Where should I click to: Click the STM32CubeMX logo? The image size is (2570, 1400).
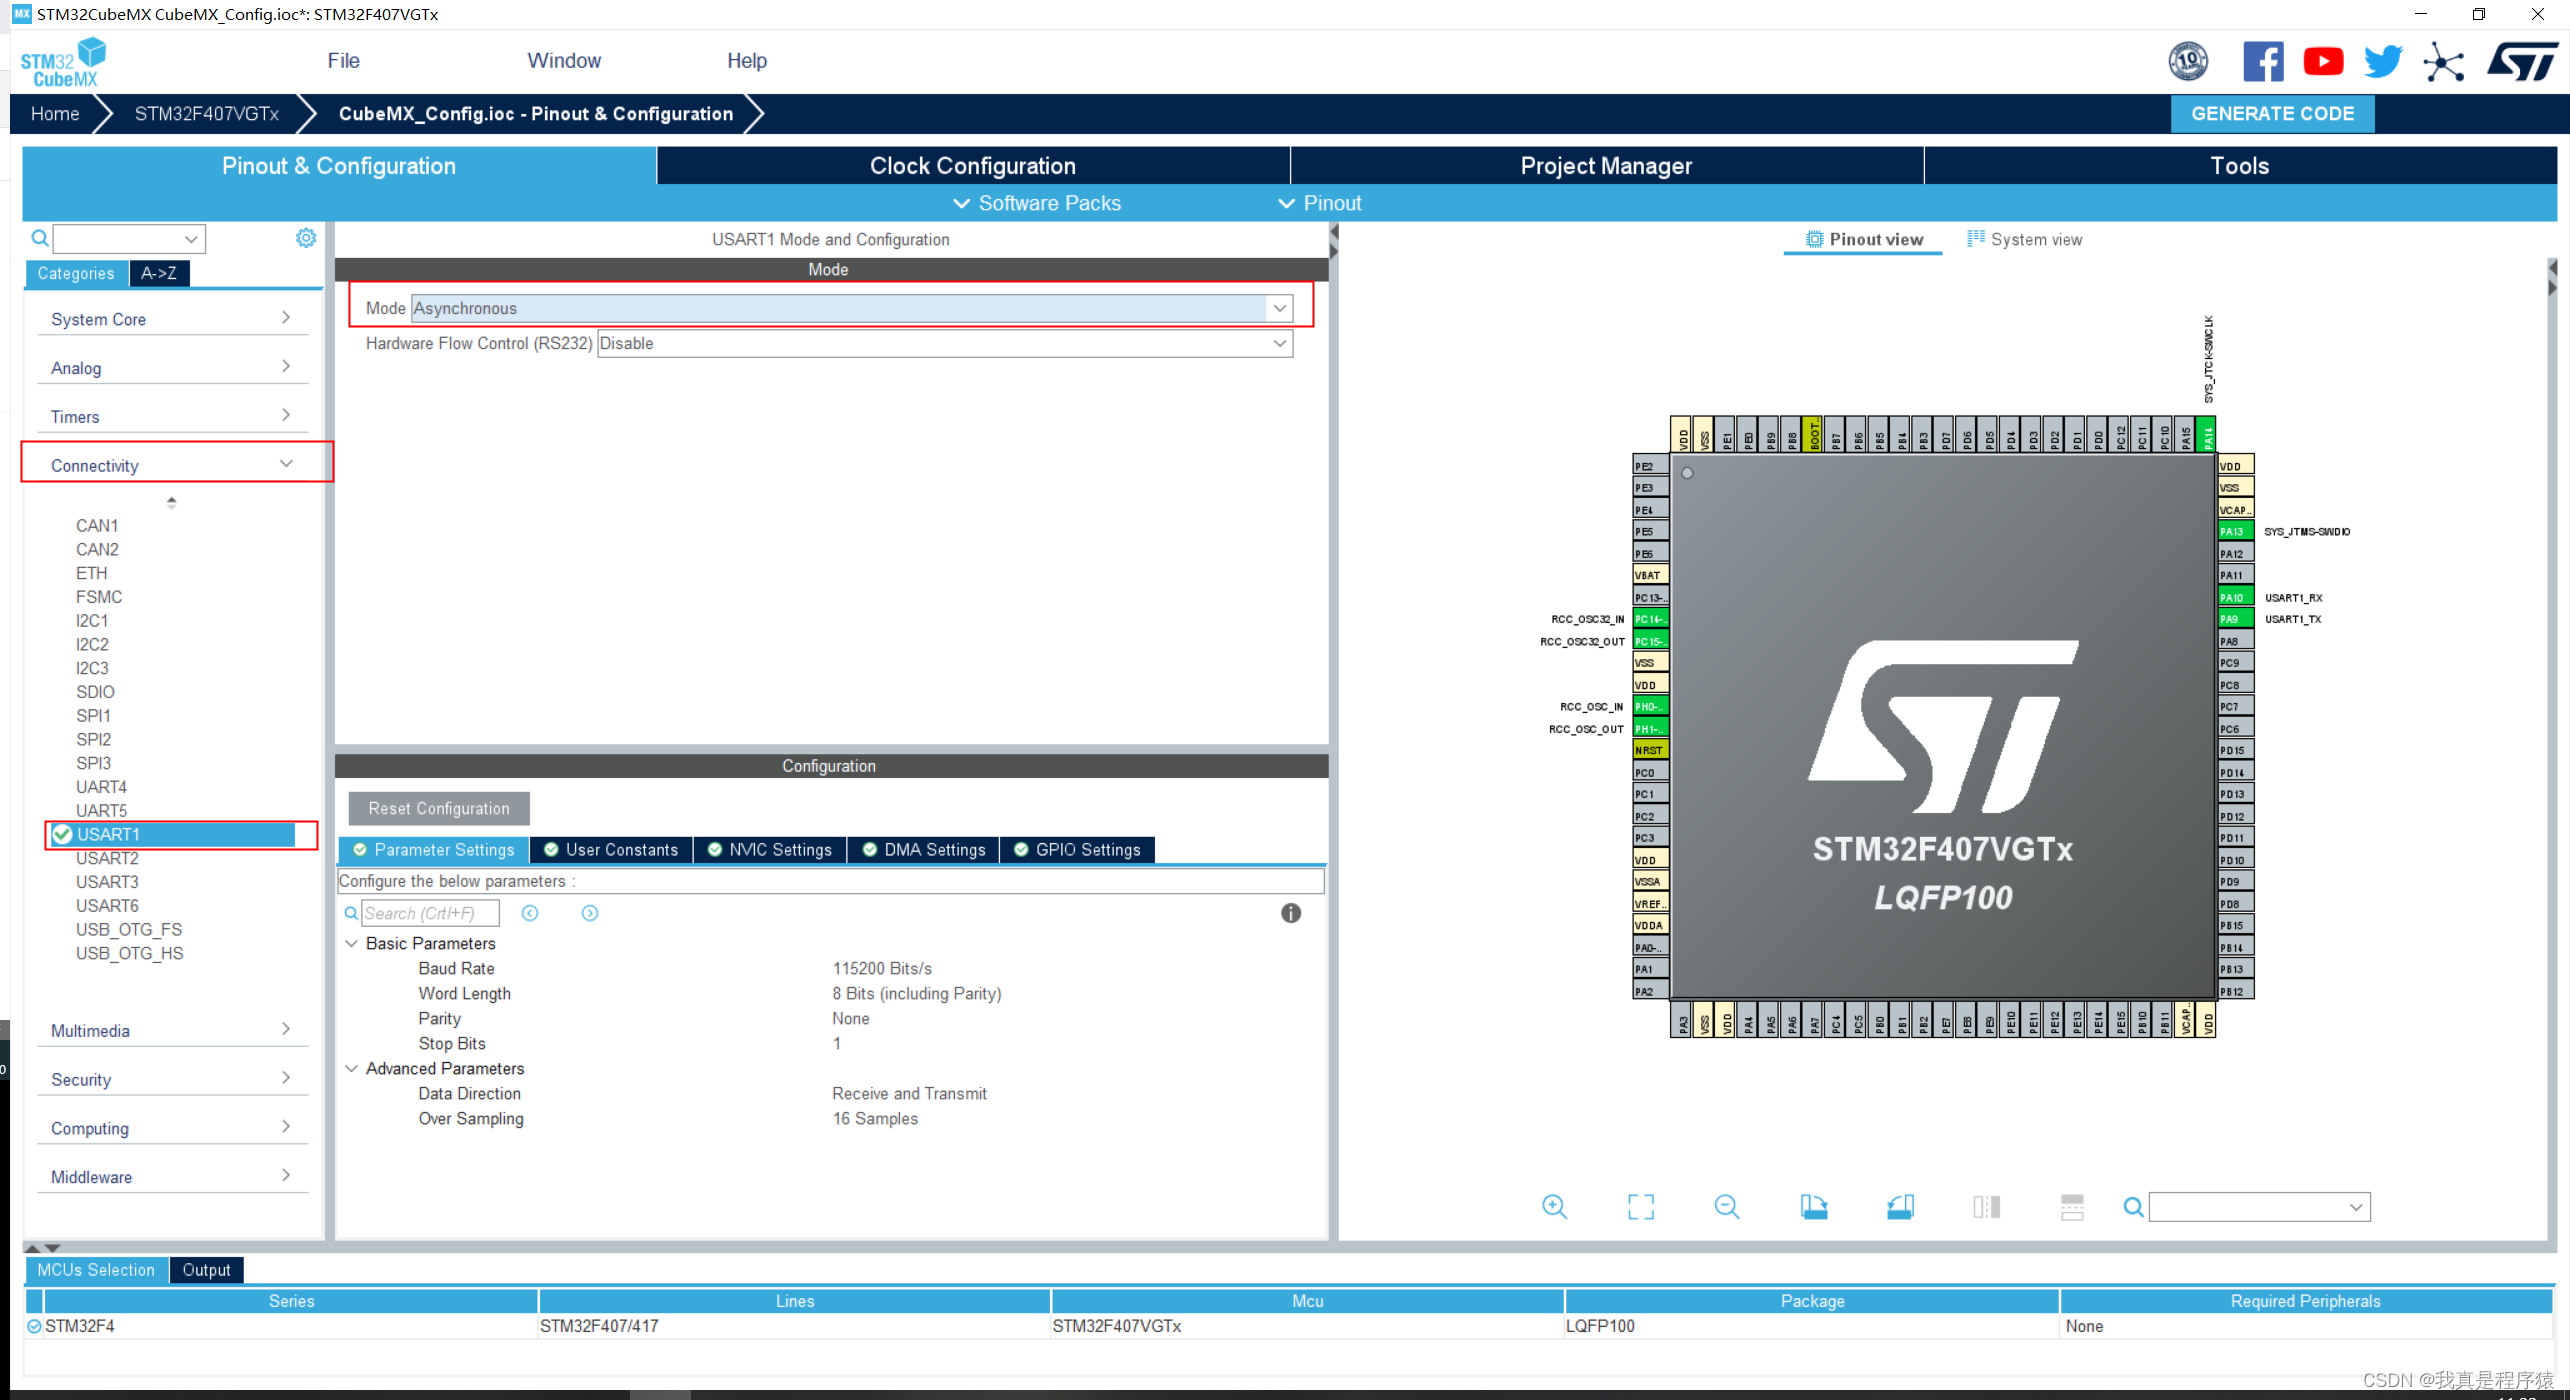64,62
